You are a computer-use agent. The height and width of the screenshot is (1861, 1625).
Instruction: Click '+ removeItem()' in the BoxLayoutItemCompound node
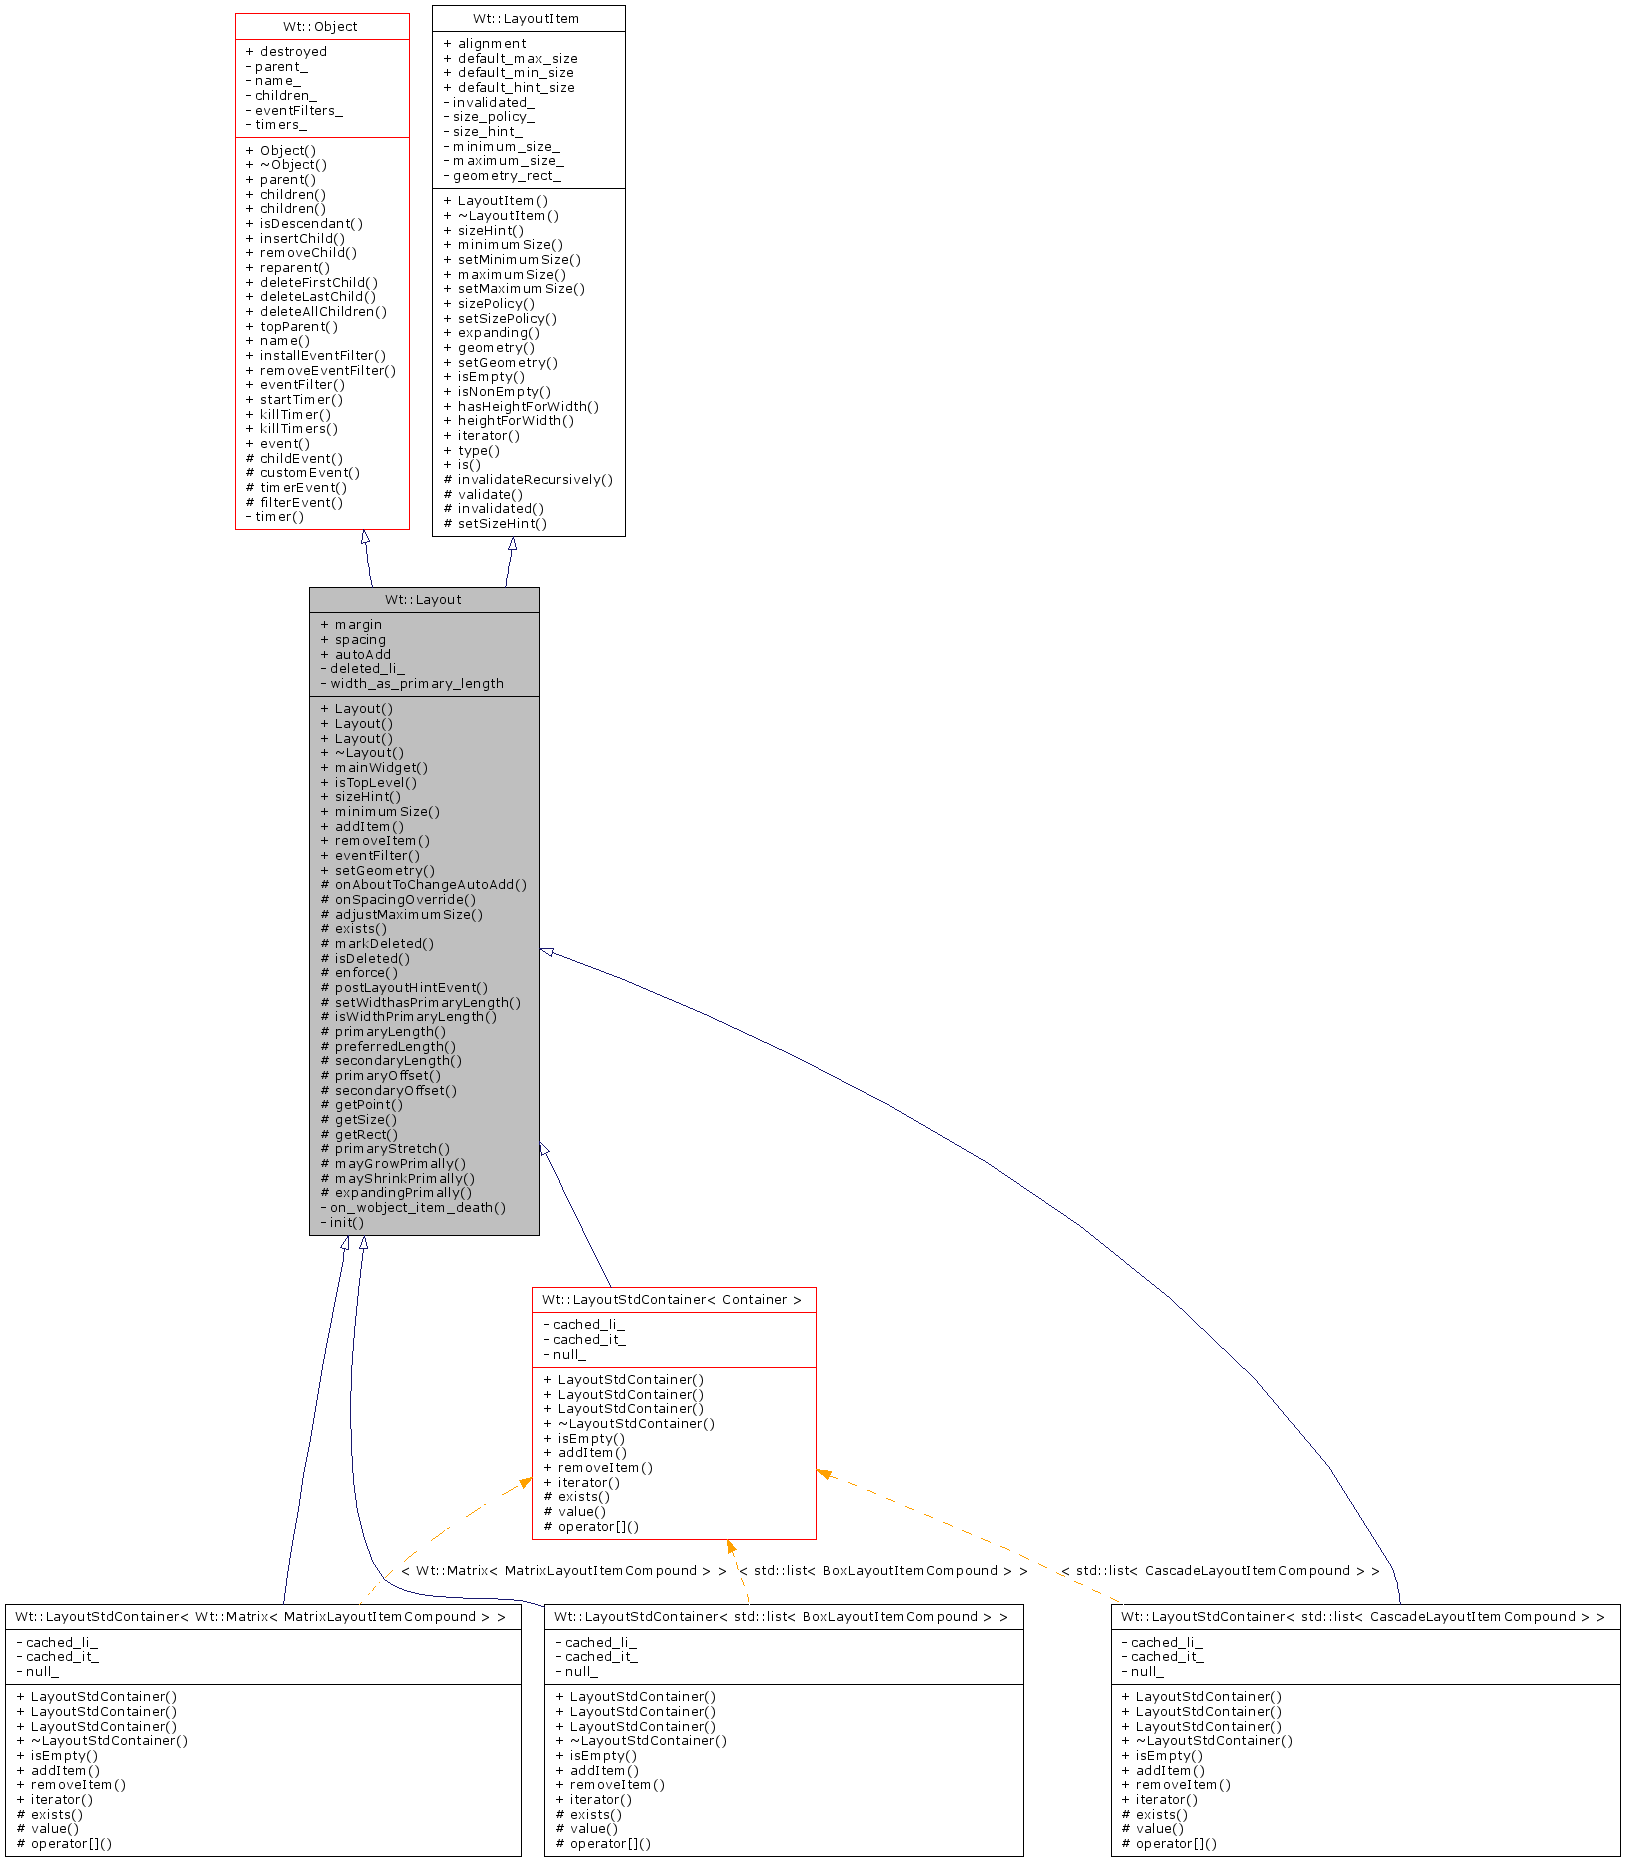click(610, 1785)
